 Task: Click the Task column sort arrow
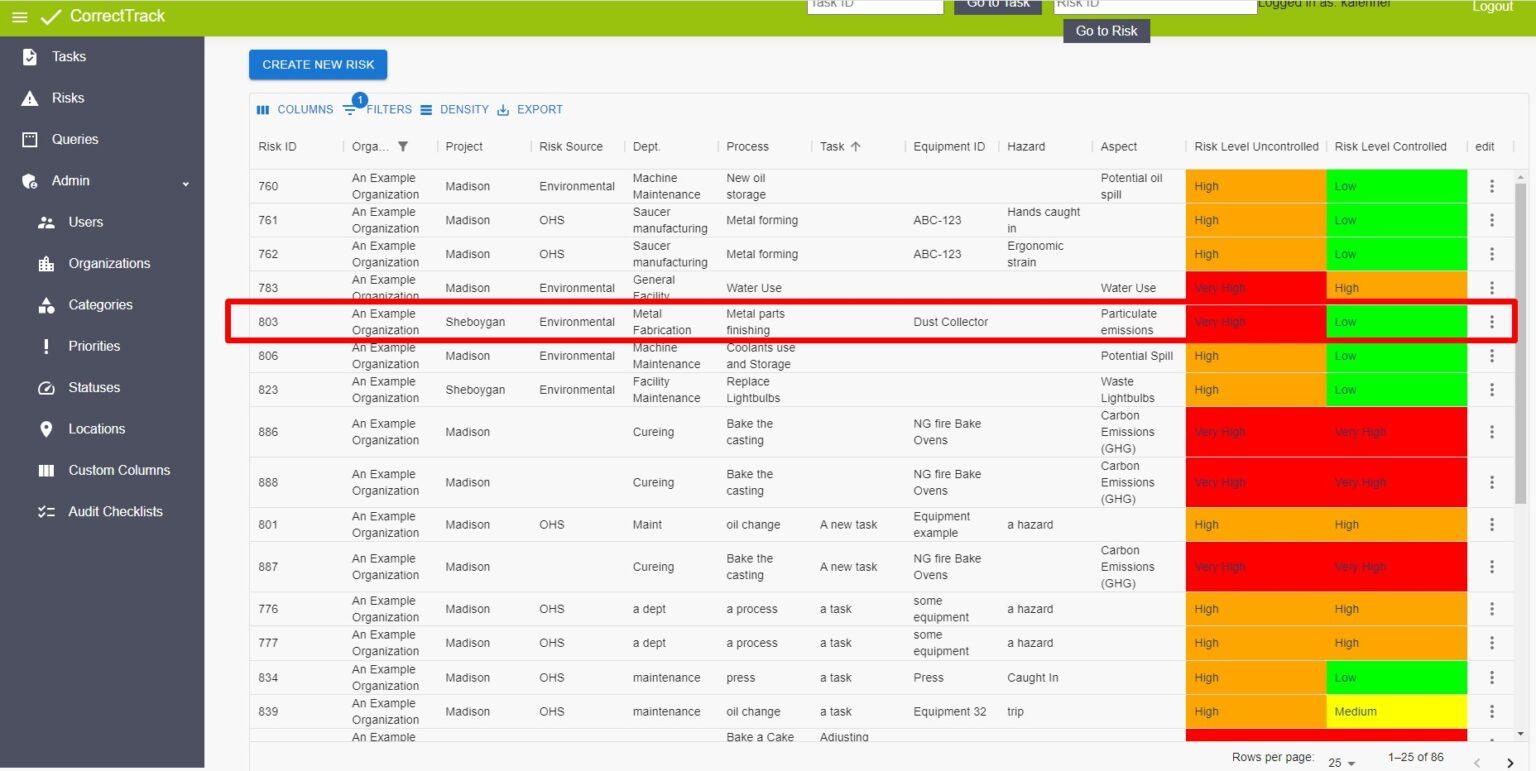point(855,147)
